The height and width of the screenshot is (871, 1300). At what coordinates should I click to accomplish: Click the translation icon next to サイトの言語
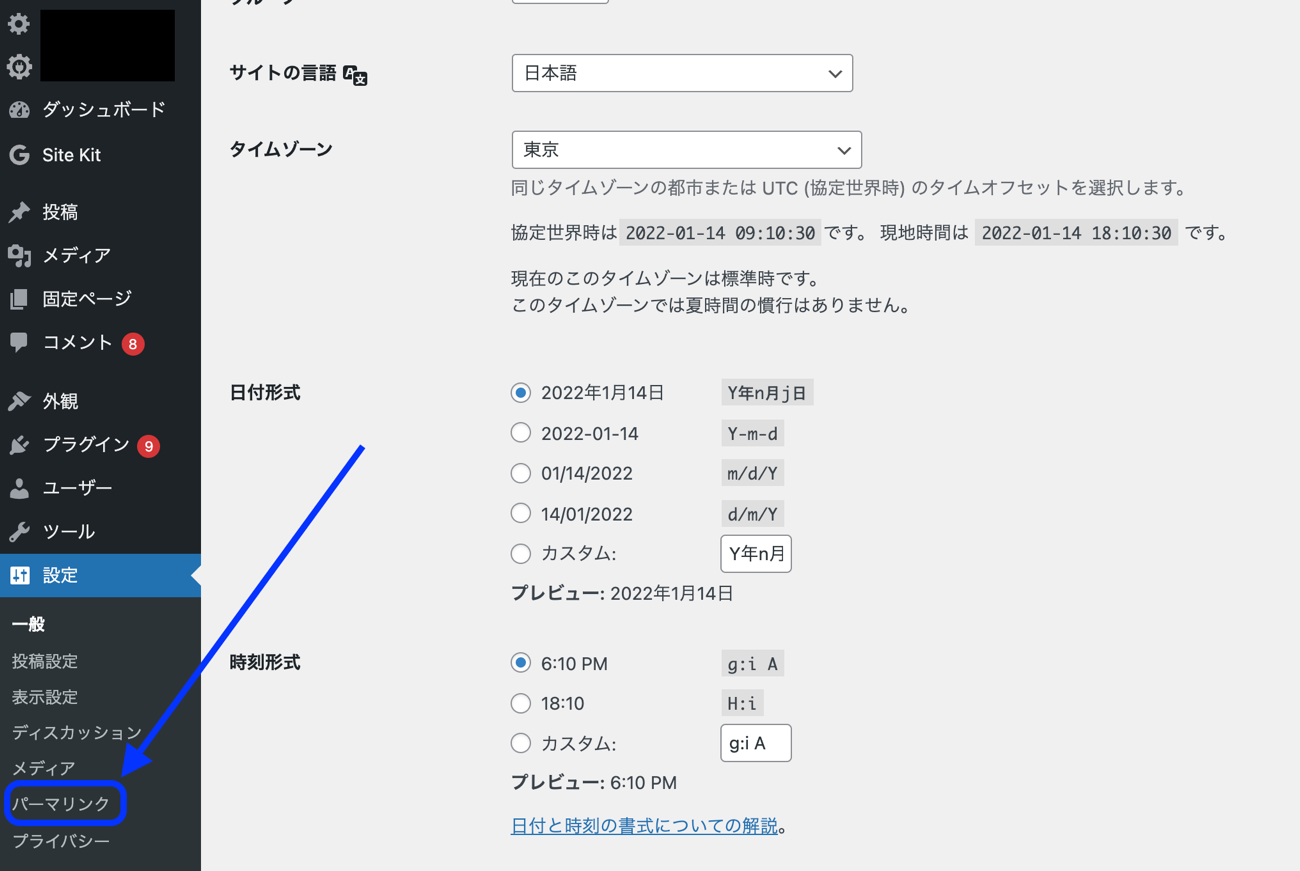(x=355, y=74)
